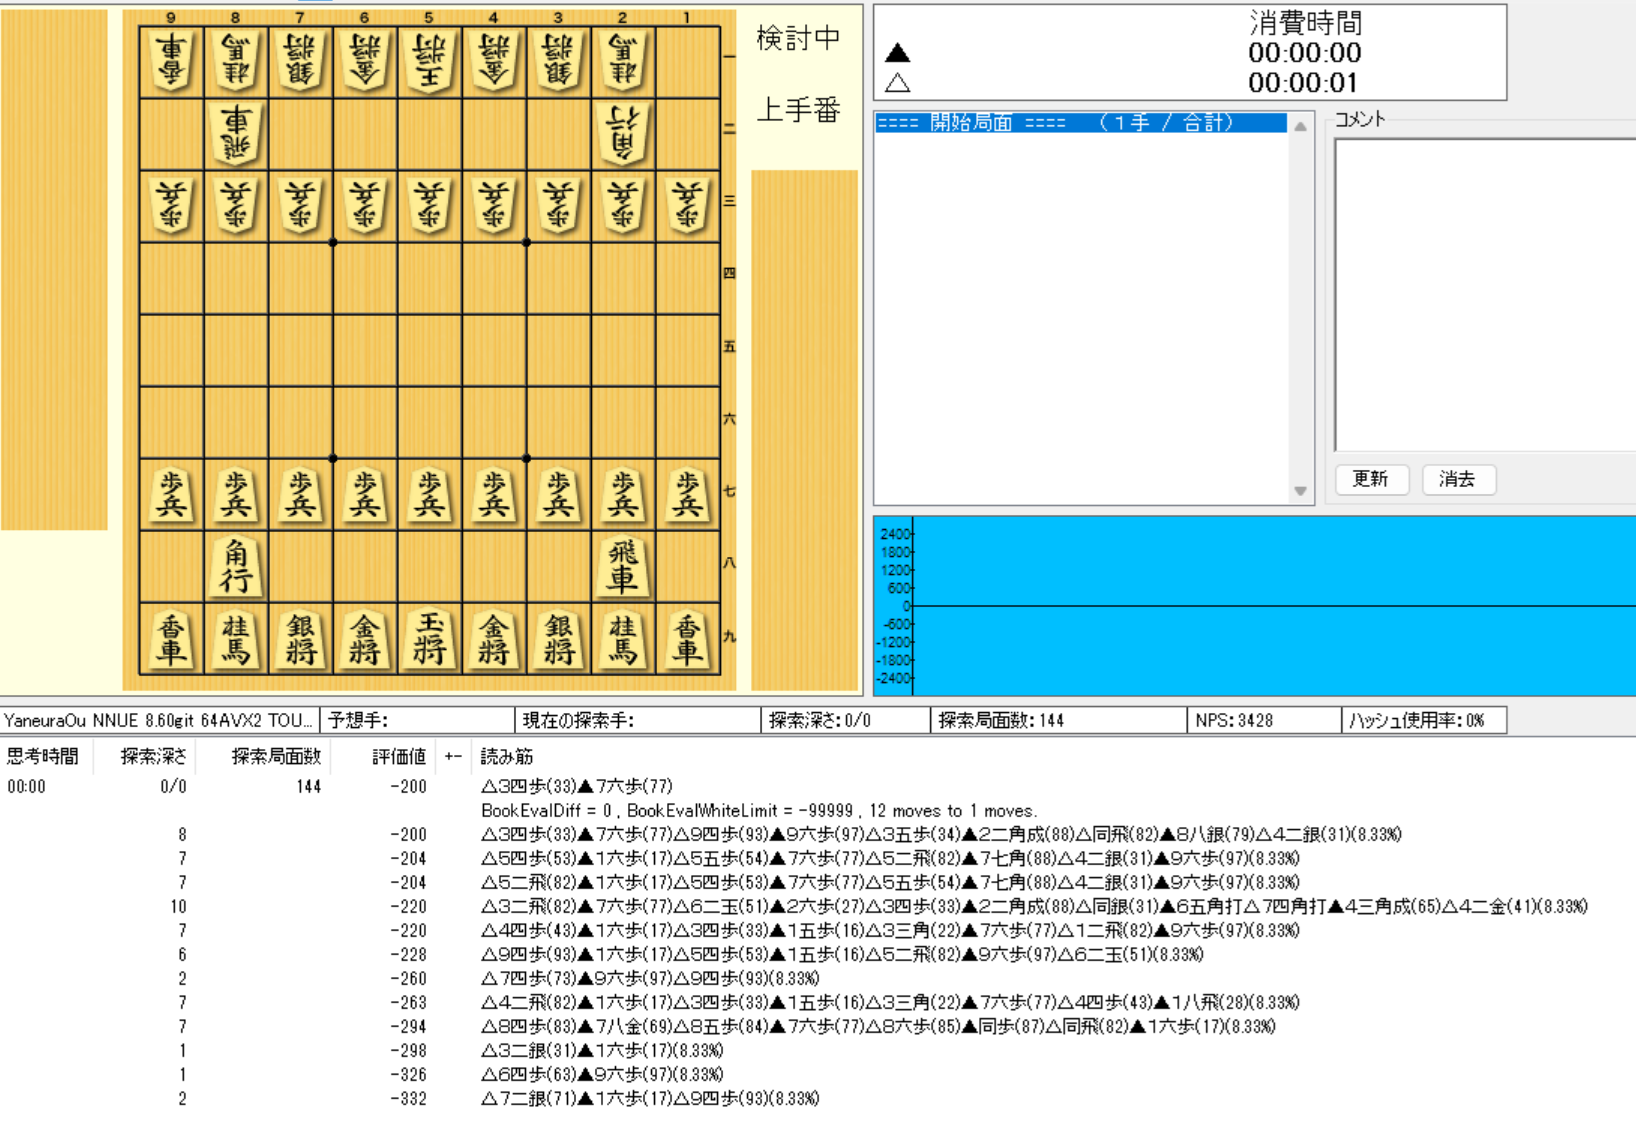Click the 更新 button
The image size is (1636, 1124).
1371,479
